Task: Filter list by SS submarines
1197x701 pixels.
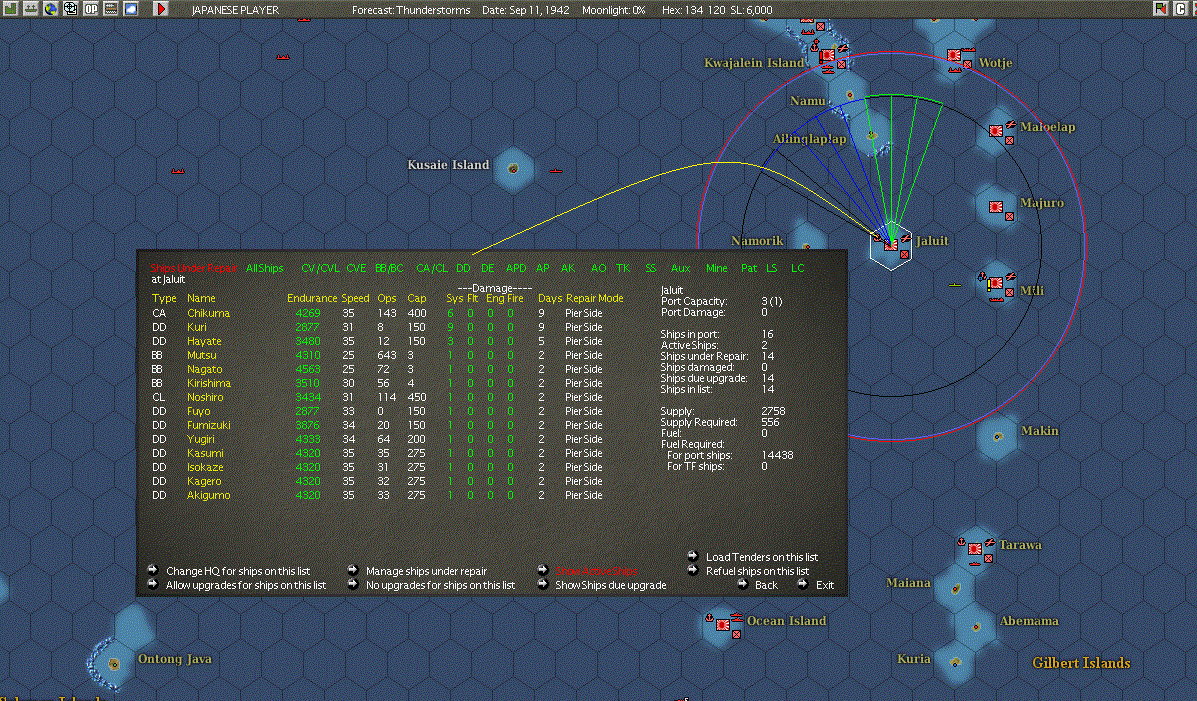Action: point(650,268)
